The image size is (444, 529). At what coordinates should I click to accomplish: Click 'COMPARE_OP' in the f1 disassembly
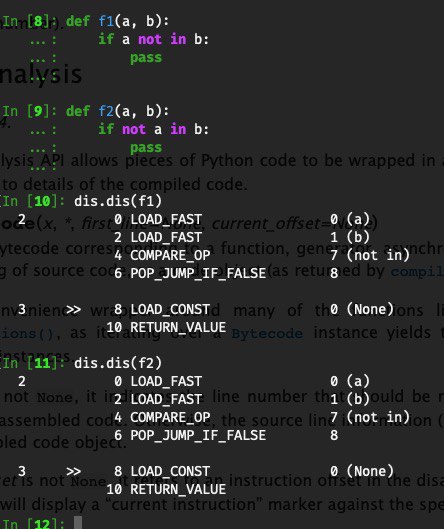click(170, 255)
